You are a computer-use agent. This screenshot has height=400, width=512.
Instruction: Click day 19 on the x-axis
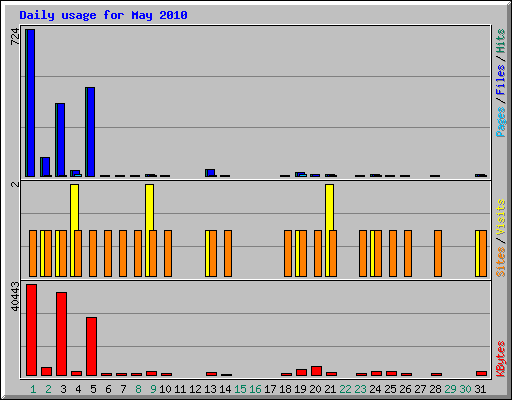coord(300,389)
